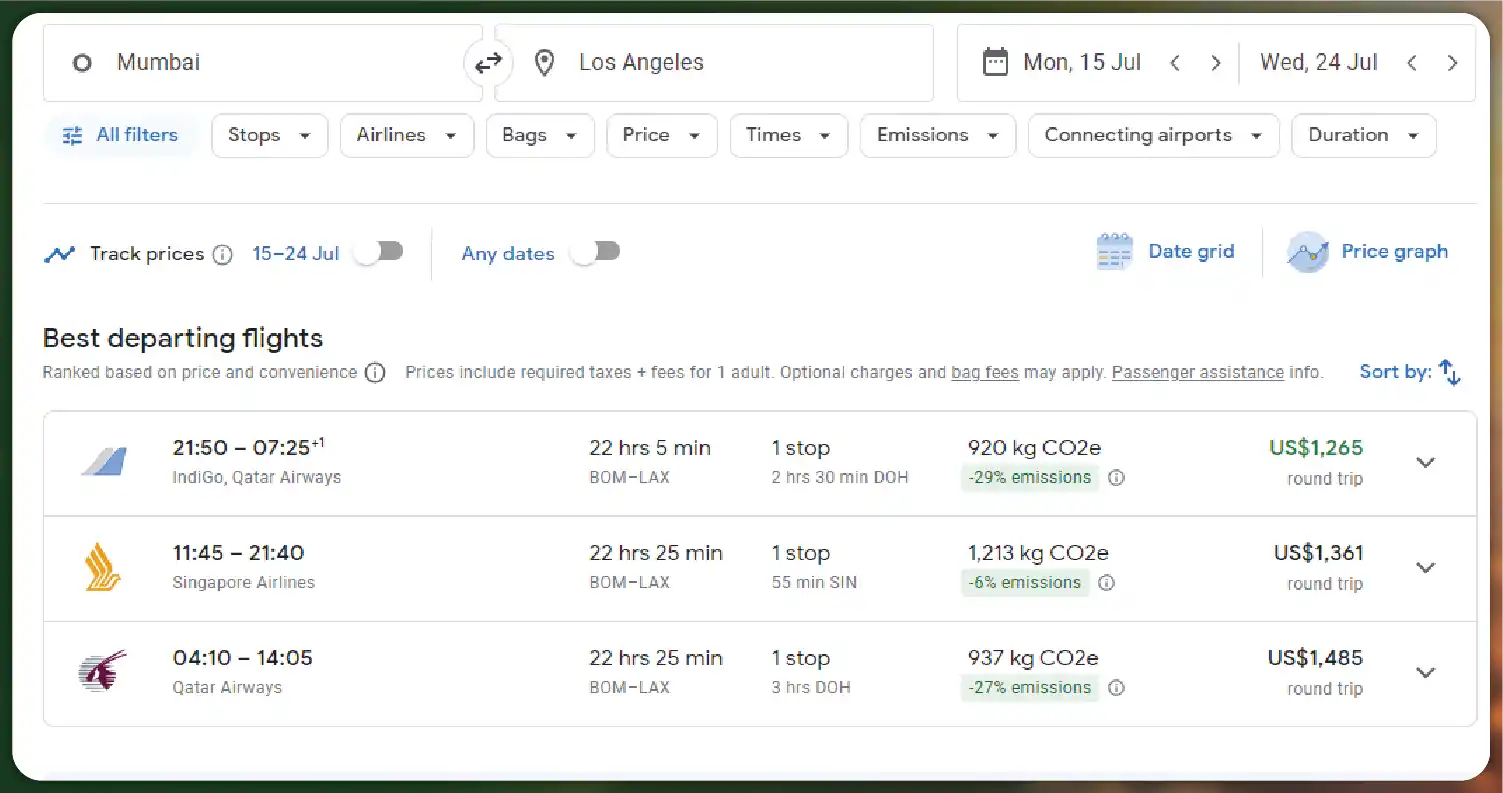Click the 2 hrs 30 min DOH layover
Viewport: 1503px width, 793px height.
coord(840,478)
